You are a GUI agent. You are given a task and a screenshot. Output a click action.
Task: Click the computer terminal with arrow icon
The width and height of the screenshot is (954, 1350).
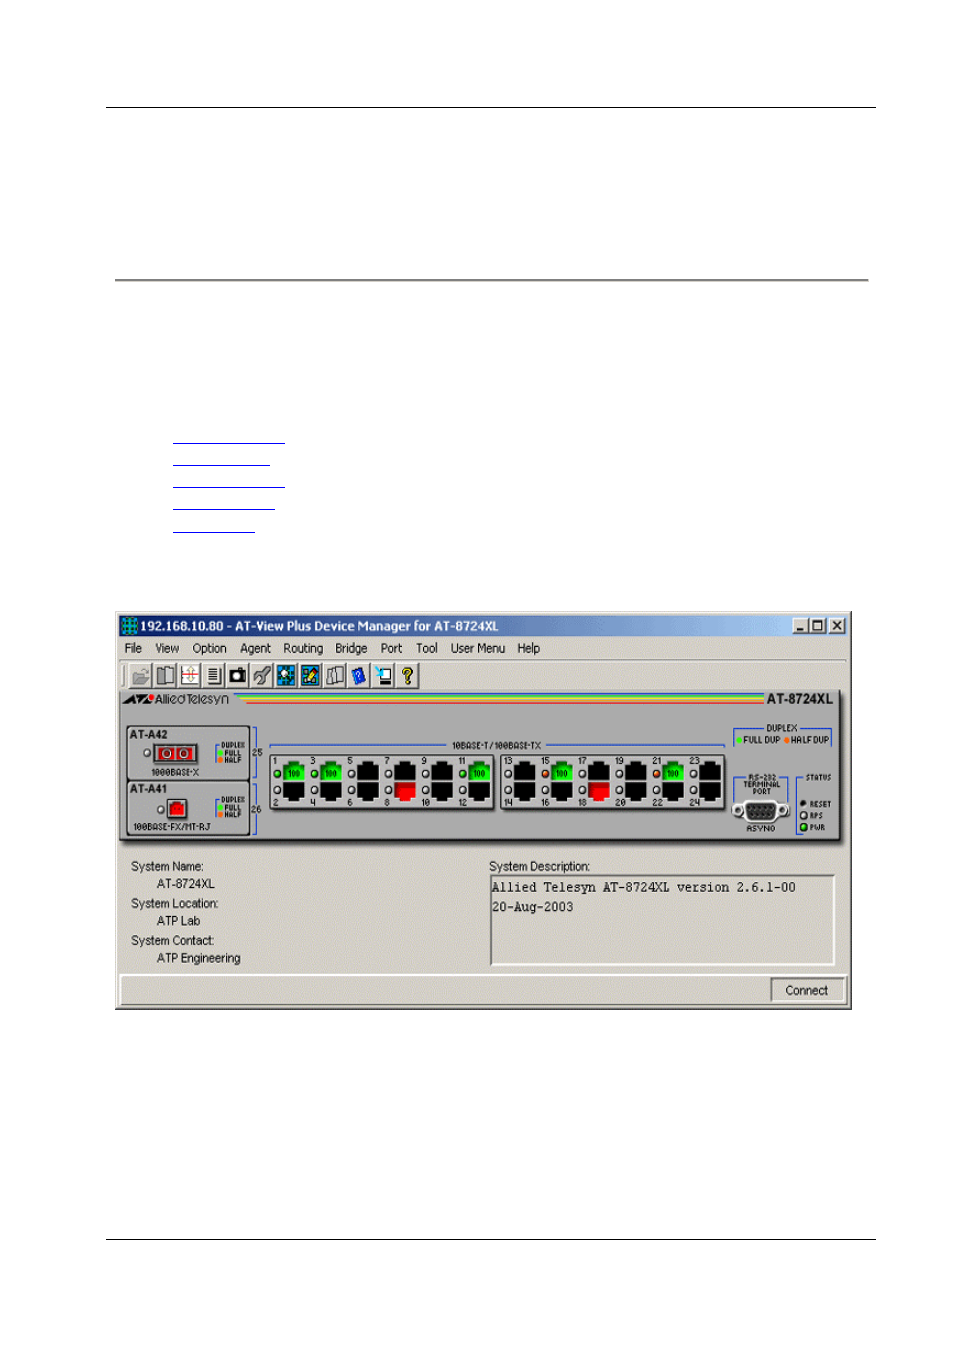click(383, 675)
